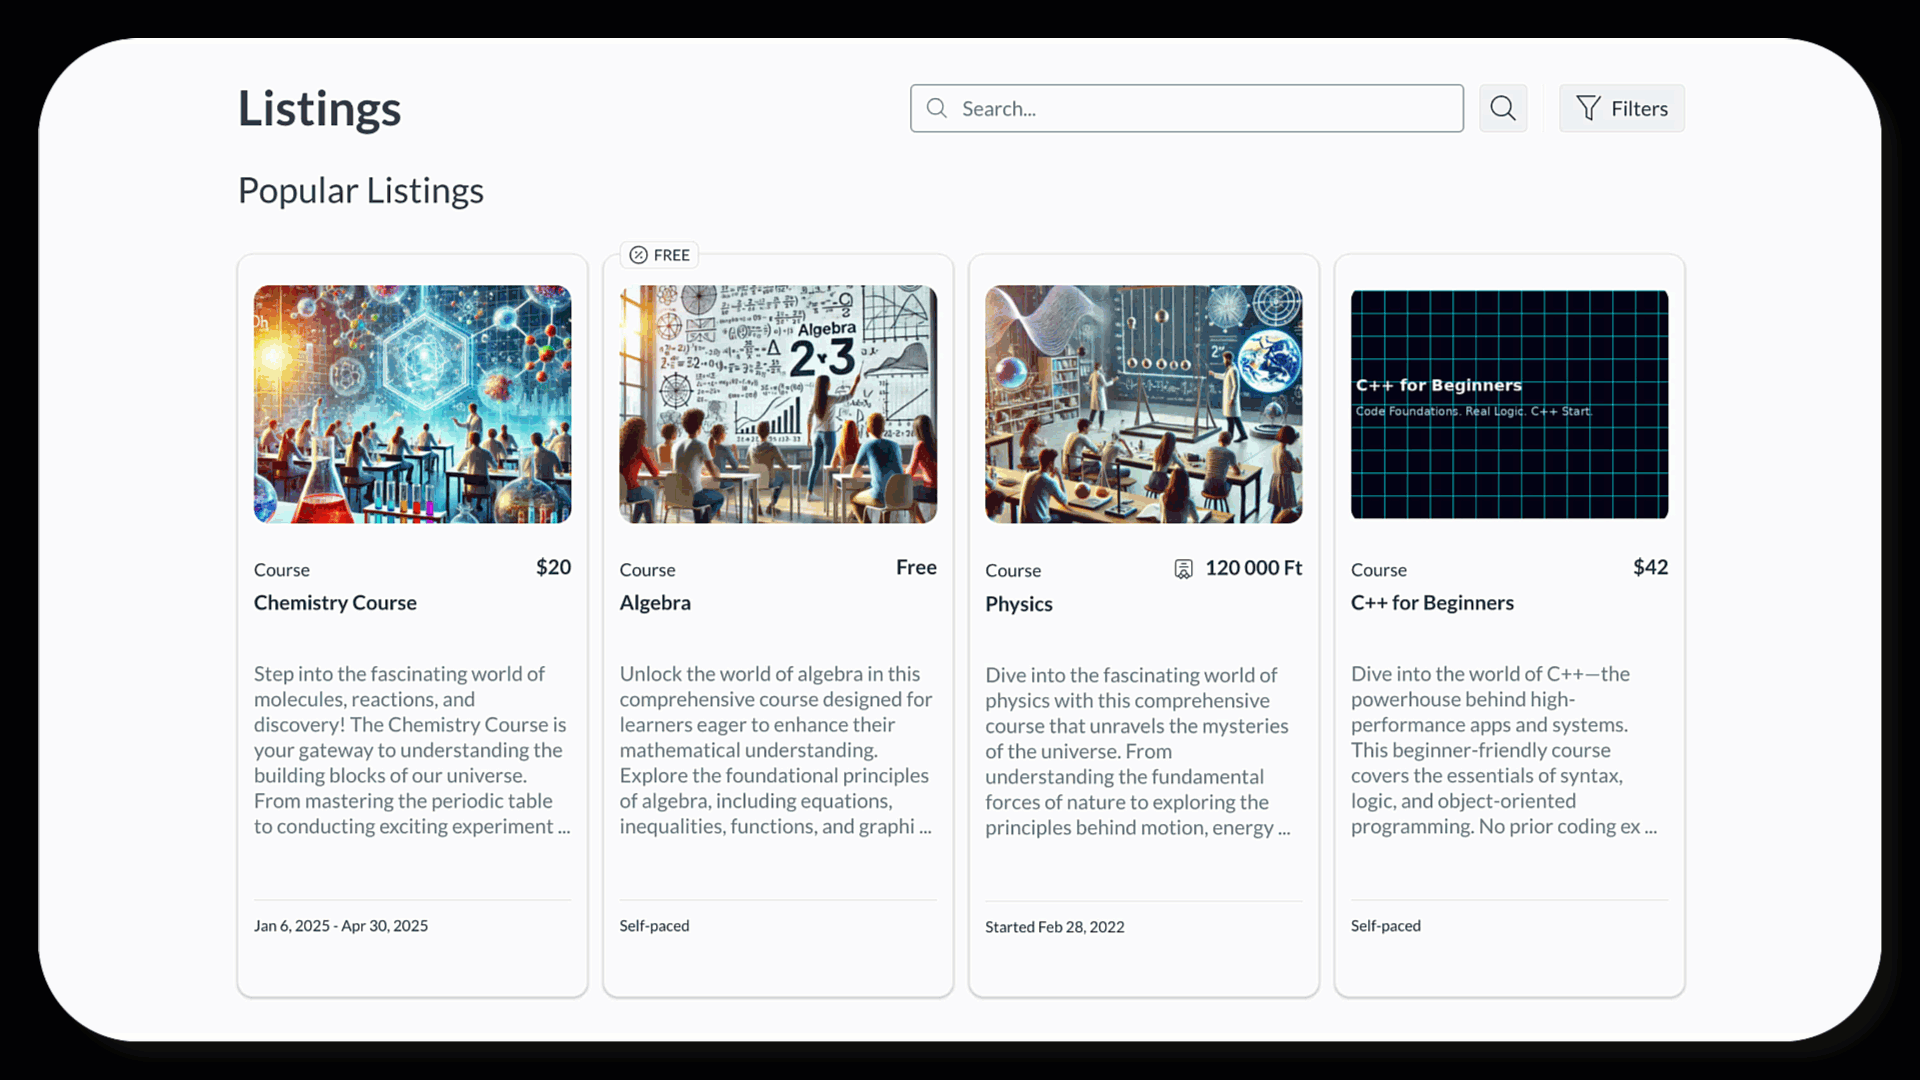
Task: Click the Free price label on Algebra card
Action: 915,567
